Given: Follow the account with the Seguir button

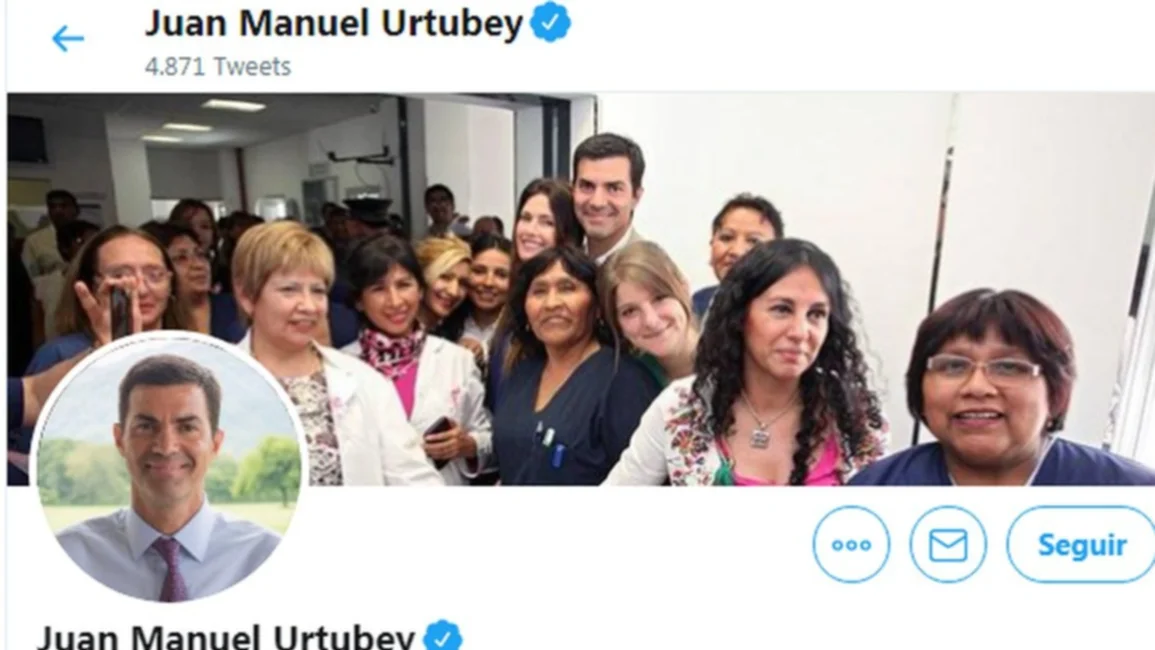Looking at the screenshot, I should coord(1081,545).
